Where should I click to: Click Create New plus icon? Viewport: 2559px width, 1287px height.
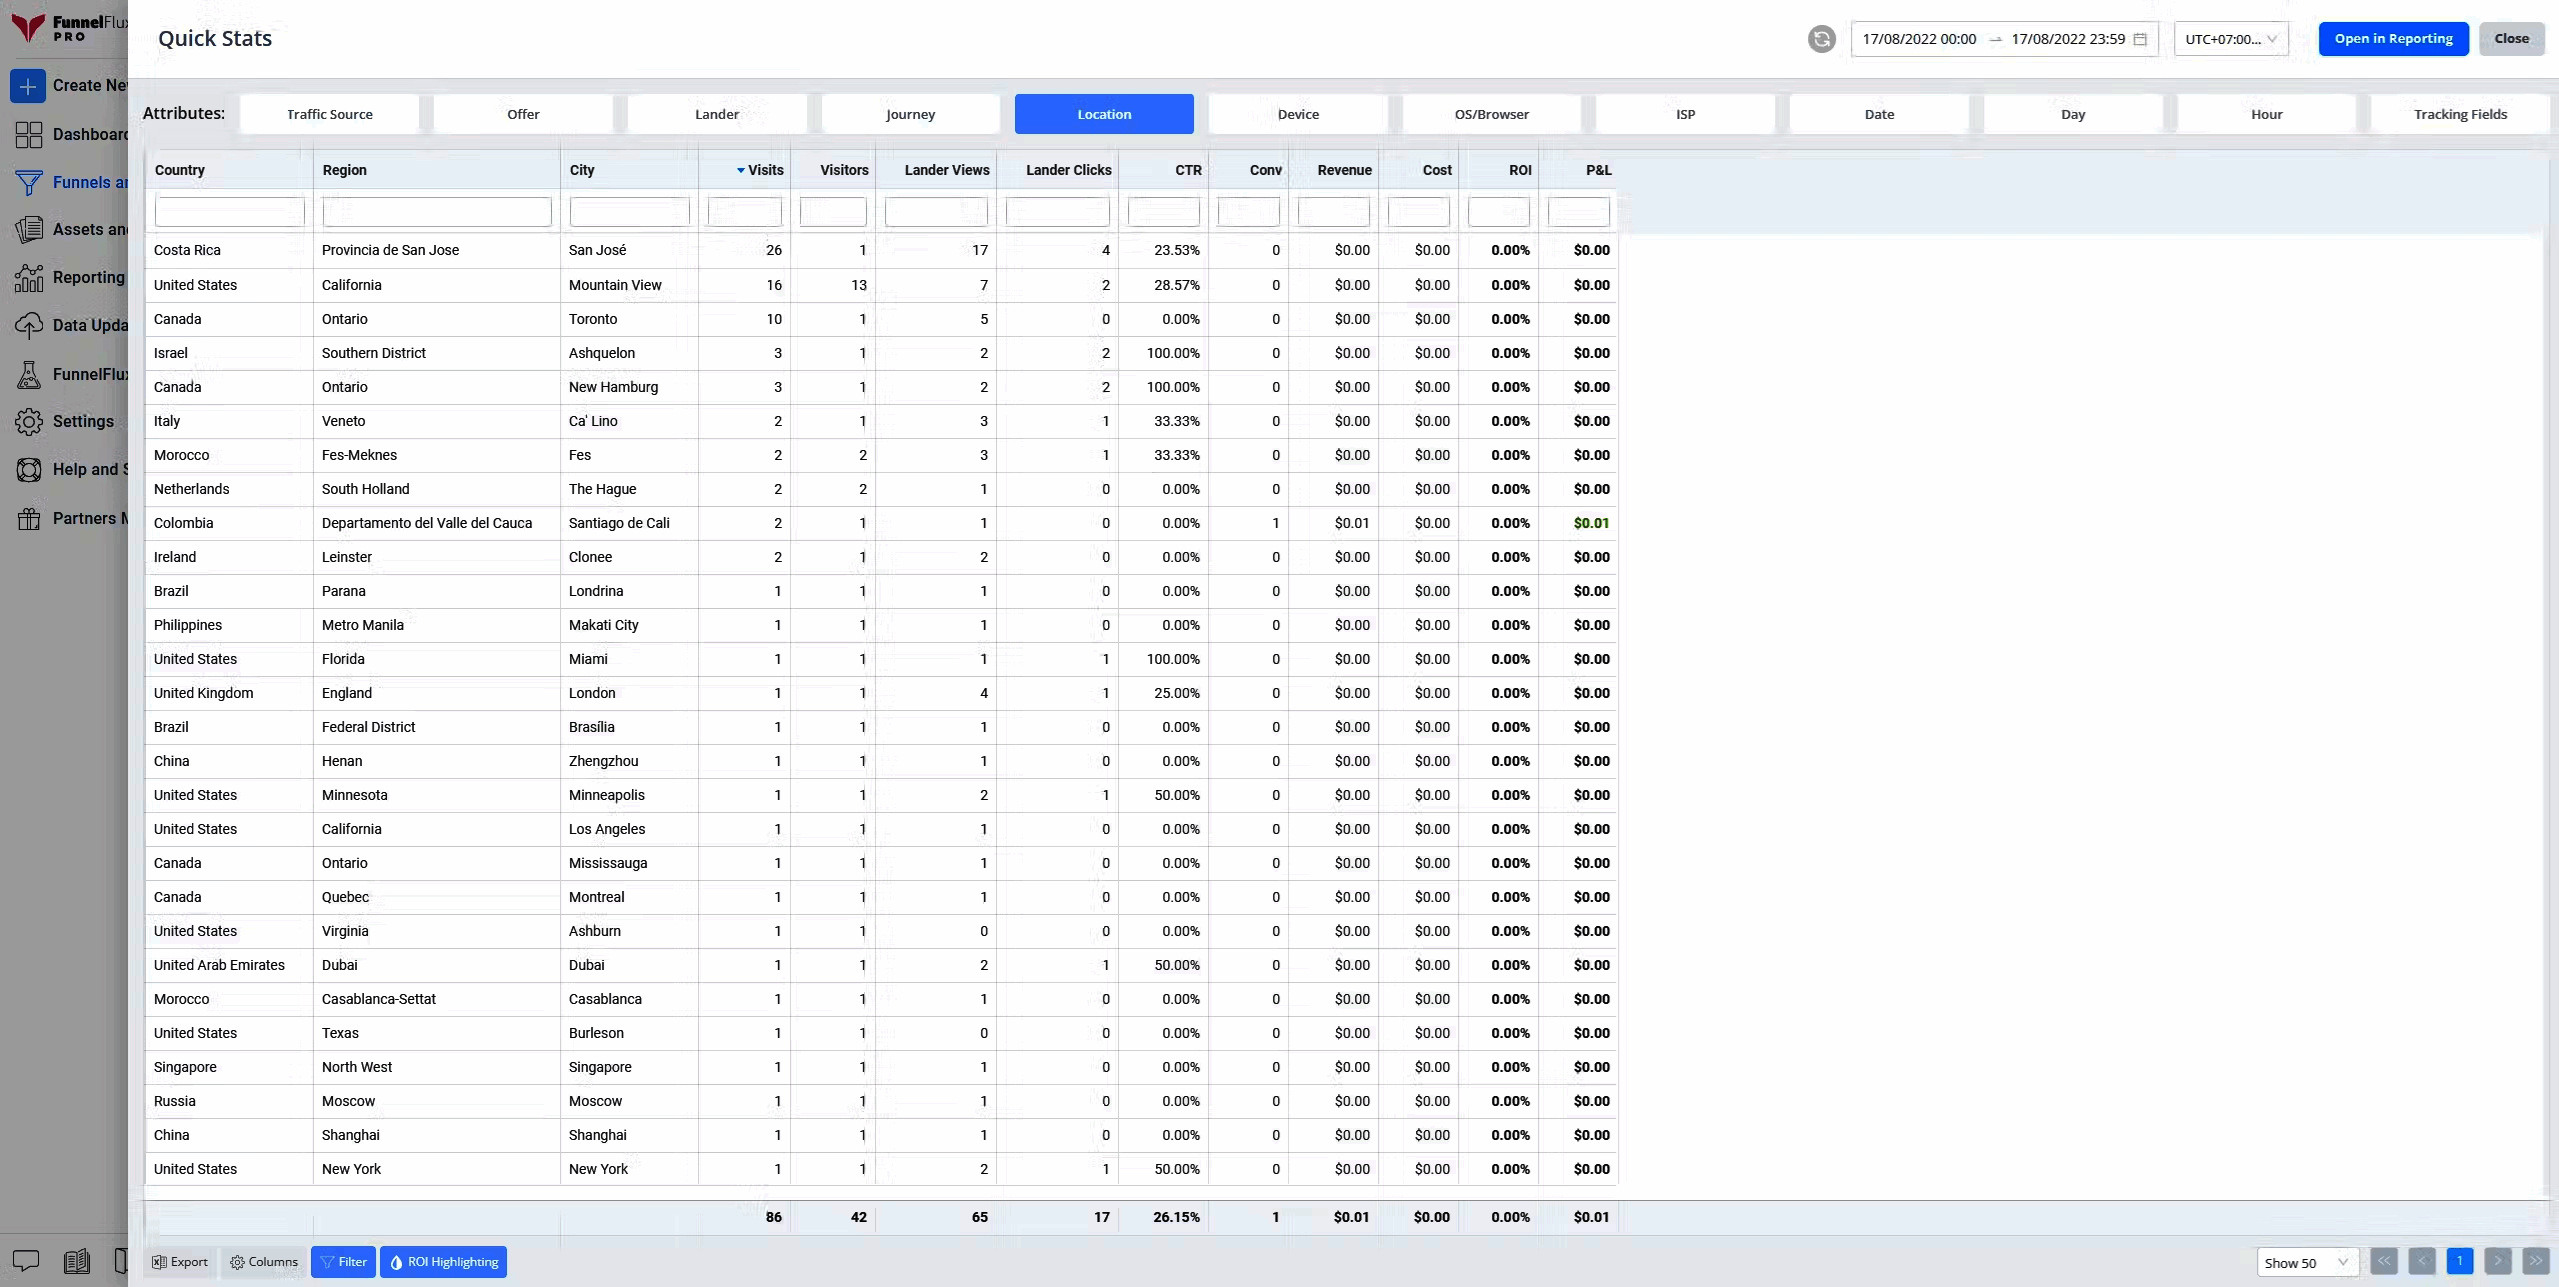28,86
